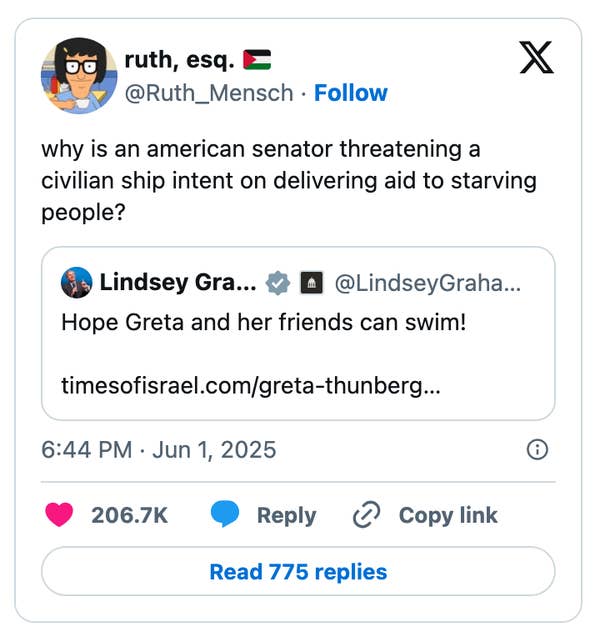Image resolution: width=600 pixels, height=642 pixels.
Task: Click the ruth, esq. display name
Action: pyautogui.click(x=179, y=60)
